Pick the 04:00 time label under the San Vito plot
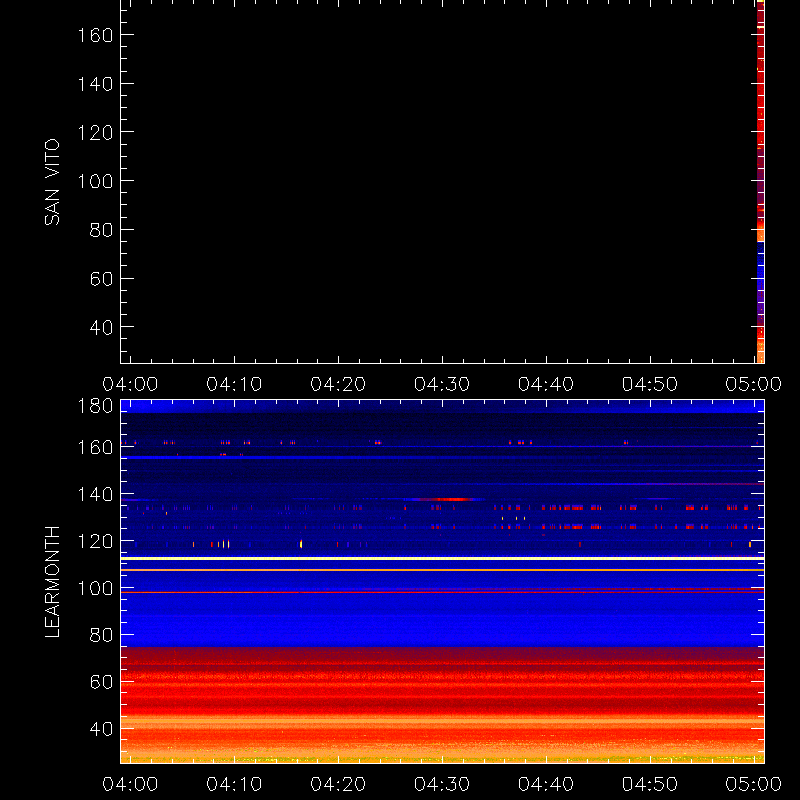 (130, 384)
